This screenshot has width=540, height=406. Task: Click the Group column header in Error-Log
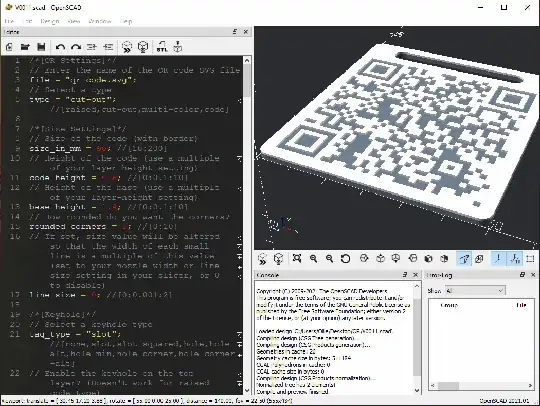pos(449,305)
